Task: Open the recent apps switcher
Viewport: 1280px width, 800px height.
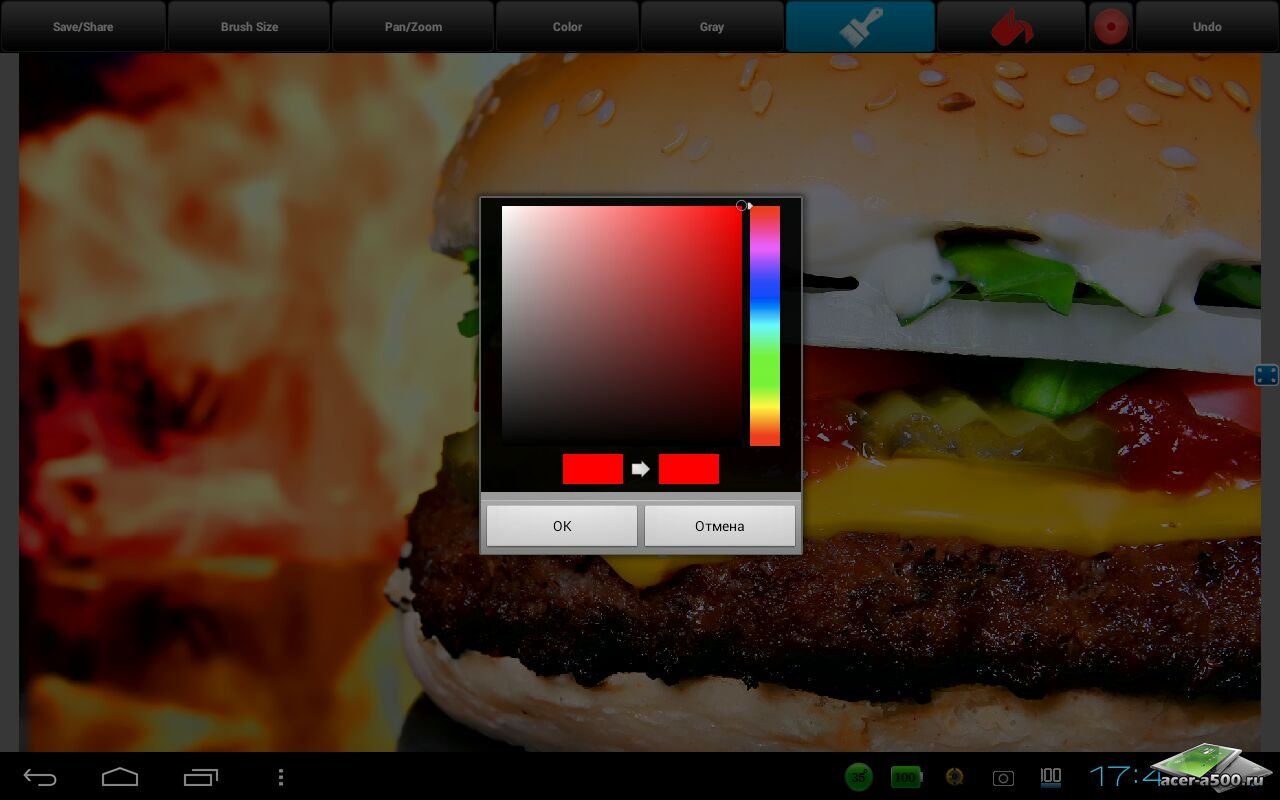Action: 200,777
